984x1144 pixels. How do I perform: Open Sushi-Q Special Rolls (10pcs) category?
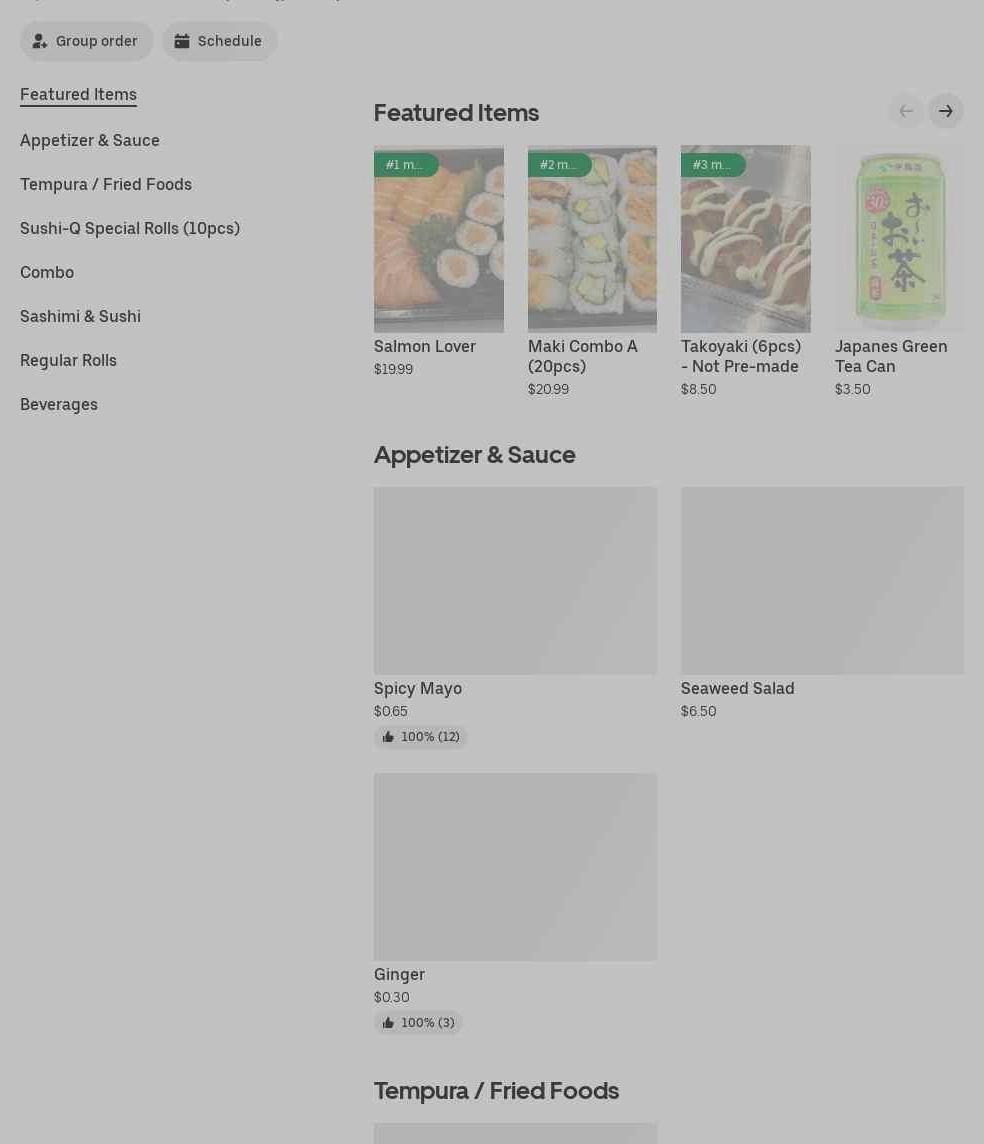coord(130,228)
